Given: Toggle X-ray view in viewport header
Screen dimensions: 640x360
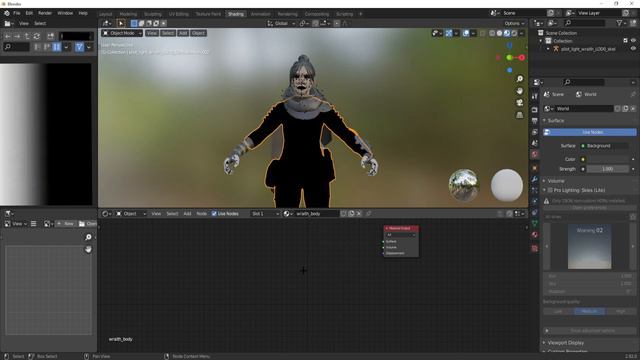Looking at the screenshot, I should 482,33.
